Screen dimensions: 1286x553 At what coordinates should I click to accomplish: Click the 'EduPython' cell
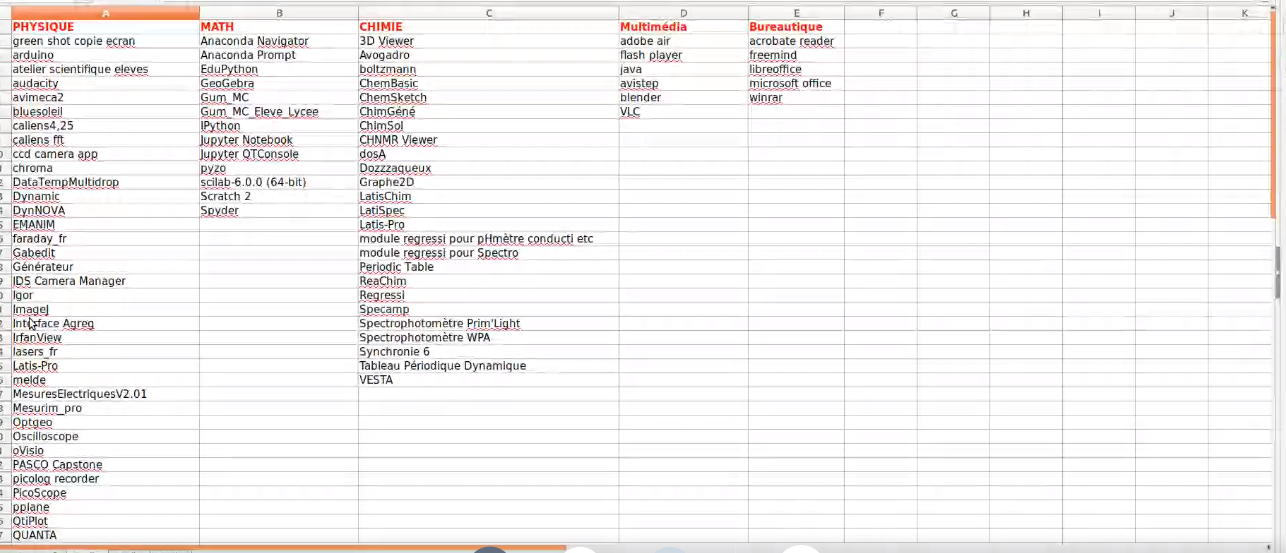coord(279,69)
